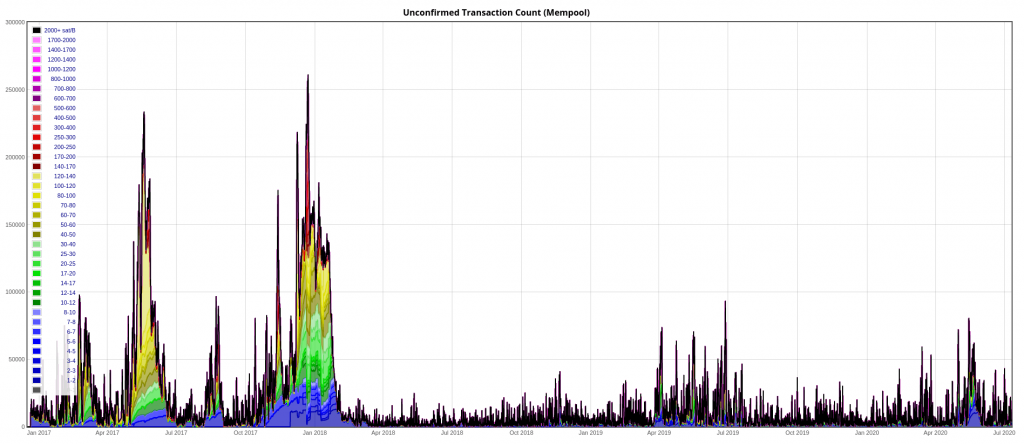Select the 5-6 legend label
1024x444 pixels.
(70, 341)
